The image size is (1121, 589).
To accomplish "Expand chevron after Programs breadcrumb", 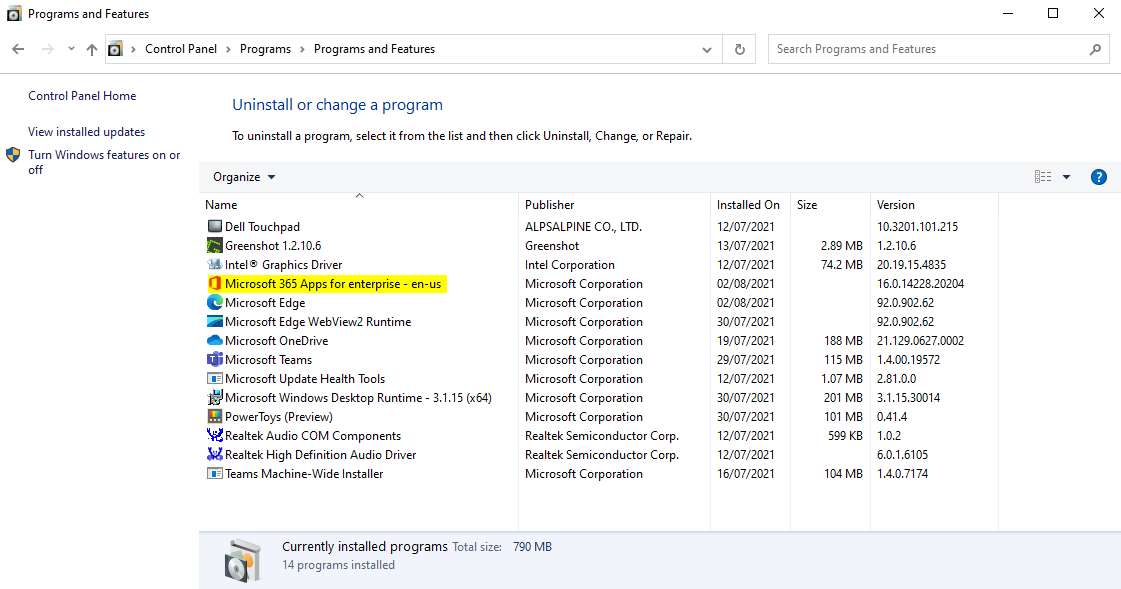I will 302,49.
